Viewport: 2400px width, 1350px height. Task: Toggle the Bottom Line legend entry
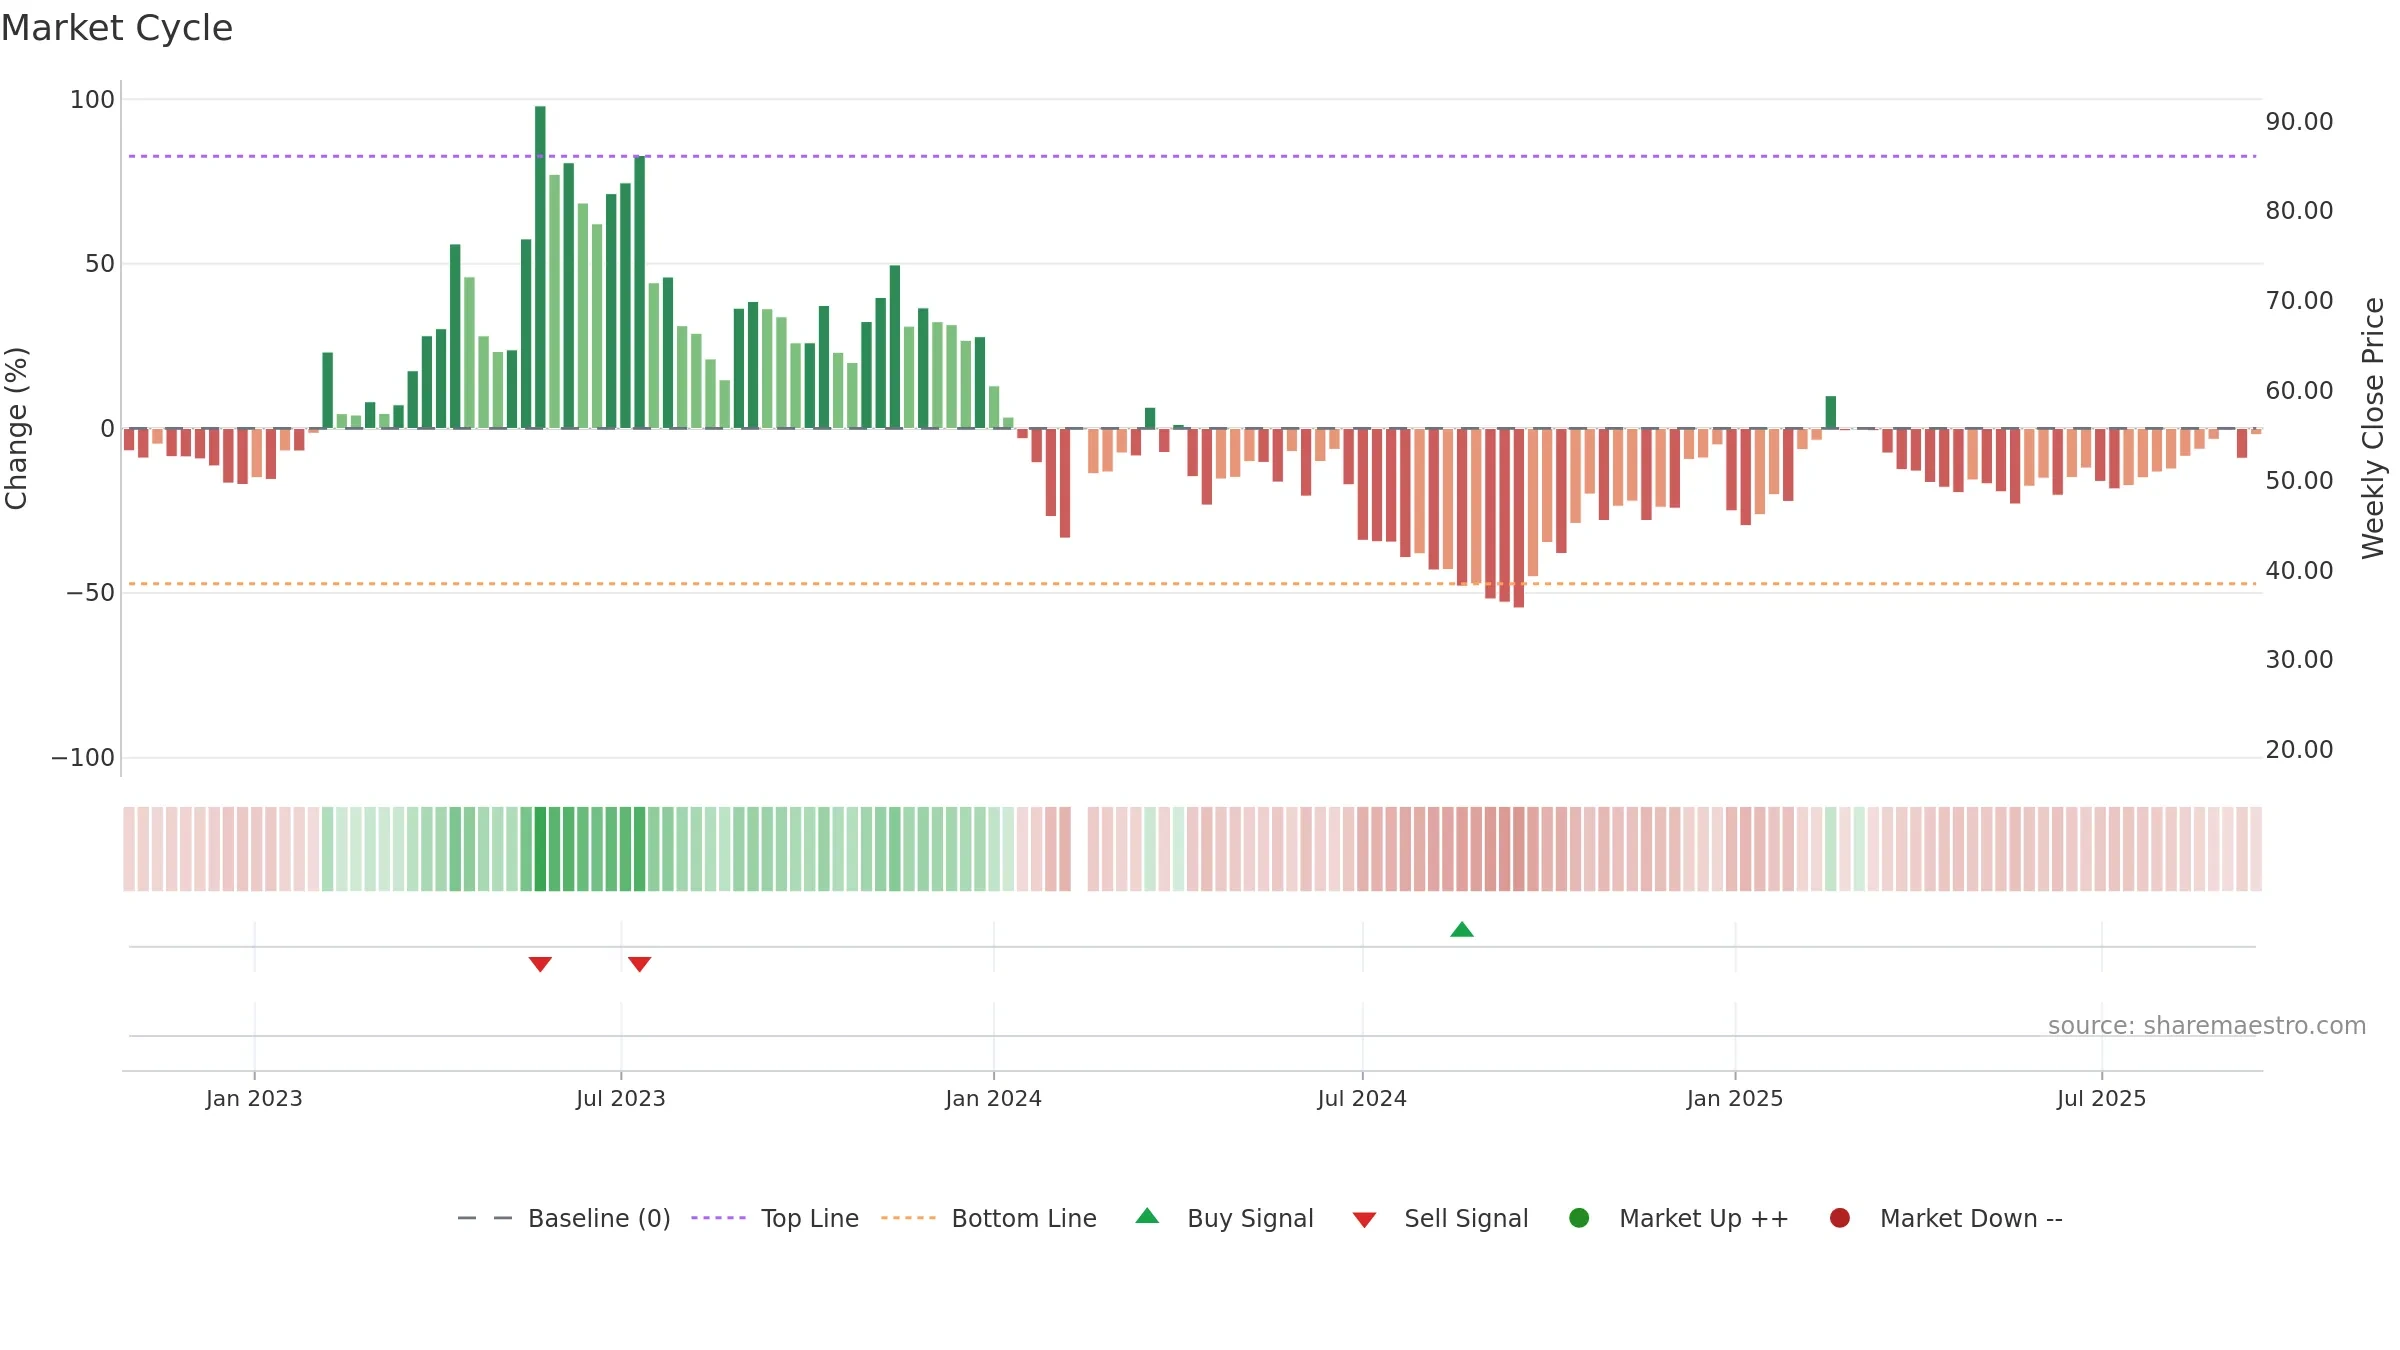989,1218
